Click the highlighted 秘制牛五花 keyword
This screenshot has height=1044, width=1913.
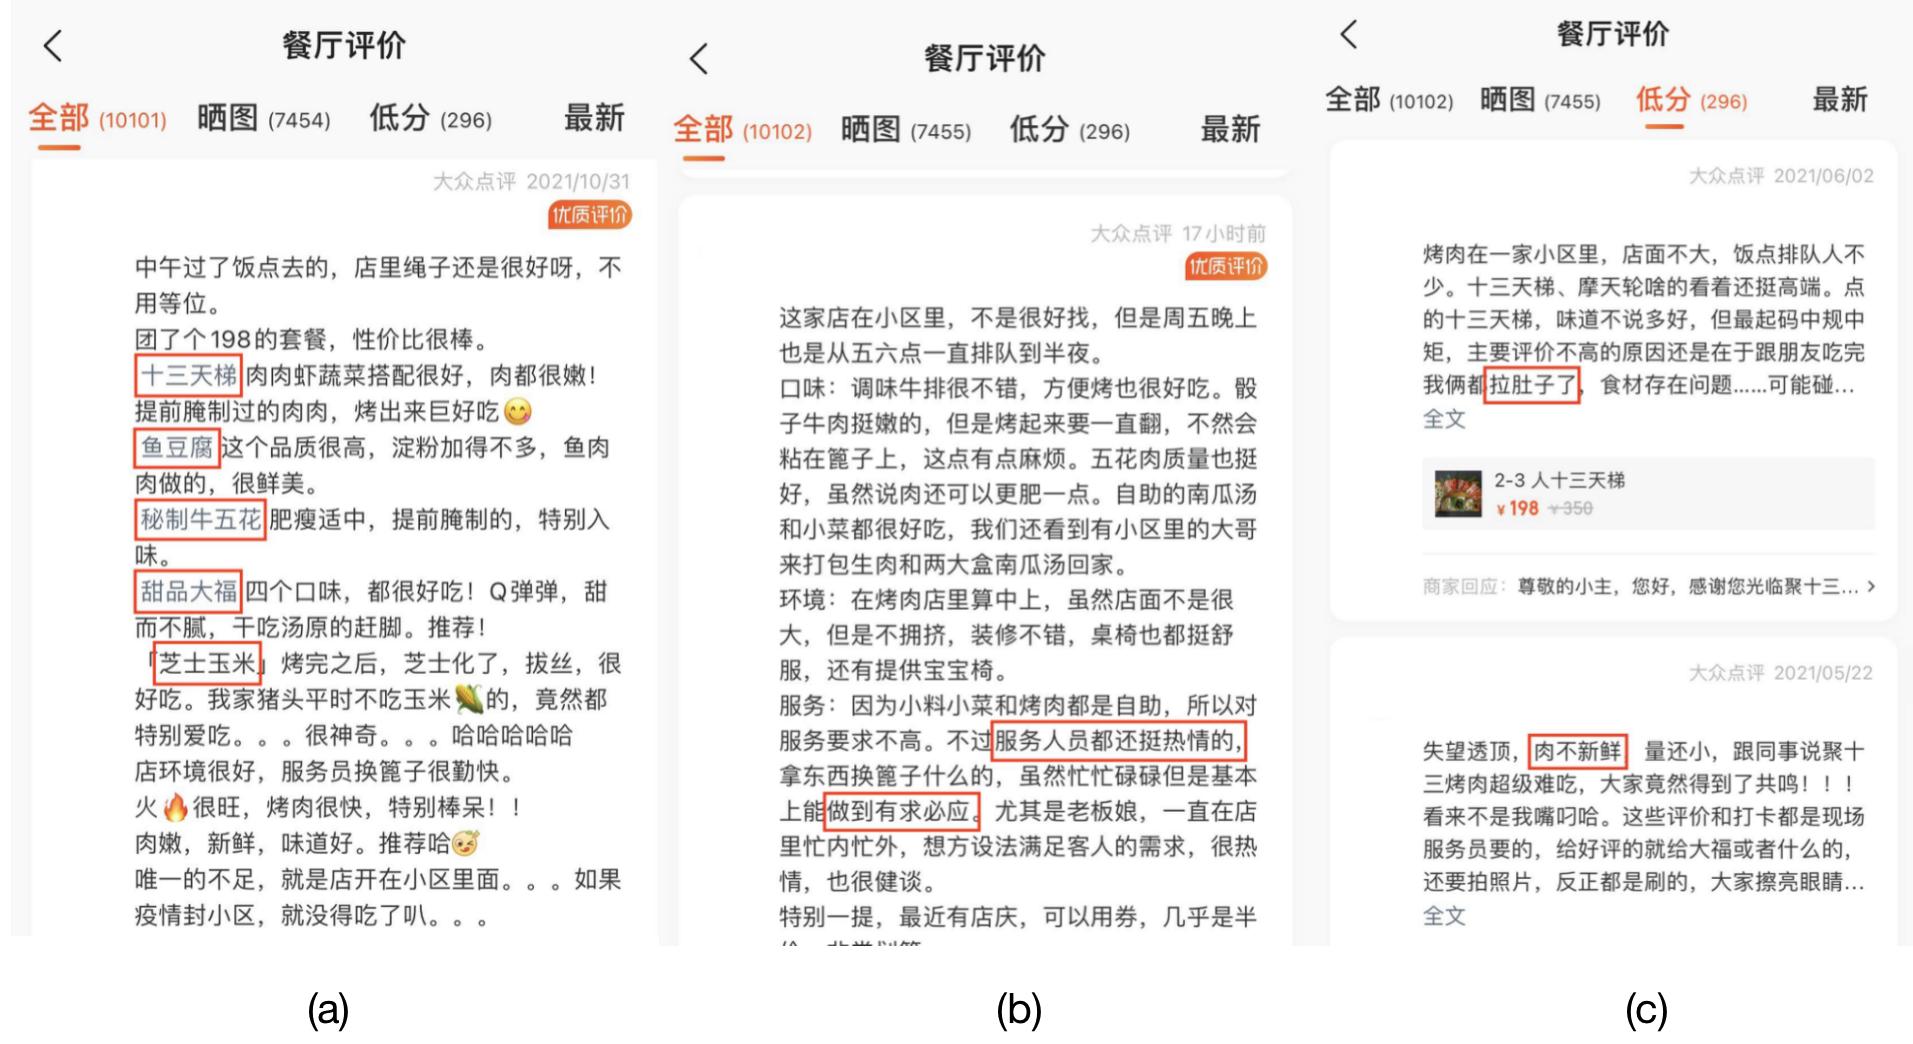[x=199, y=519]
